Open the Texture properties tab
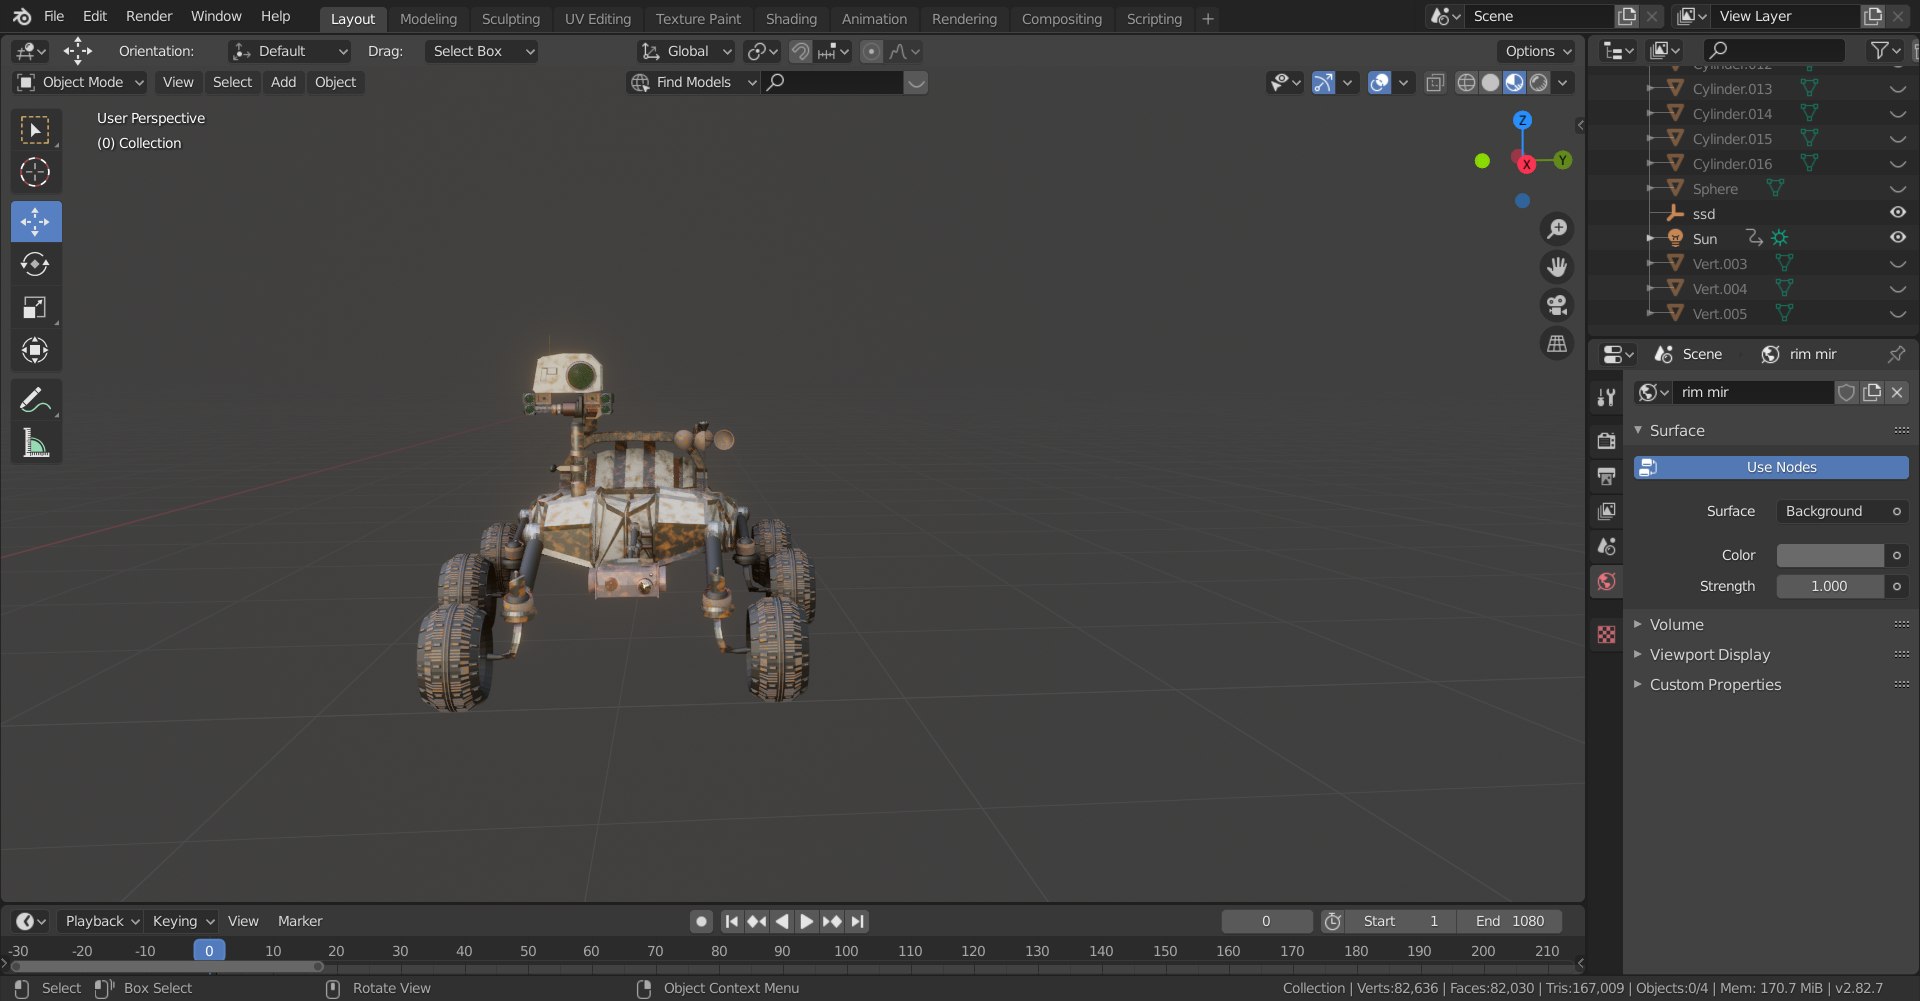Image resolution: width=1920 pixels, height=1001 pixels. [1606, 634]
